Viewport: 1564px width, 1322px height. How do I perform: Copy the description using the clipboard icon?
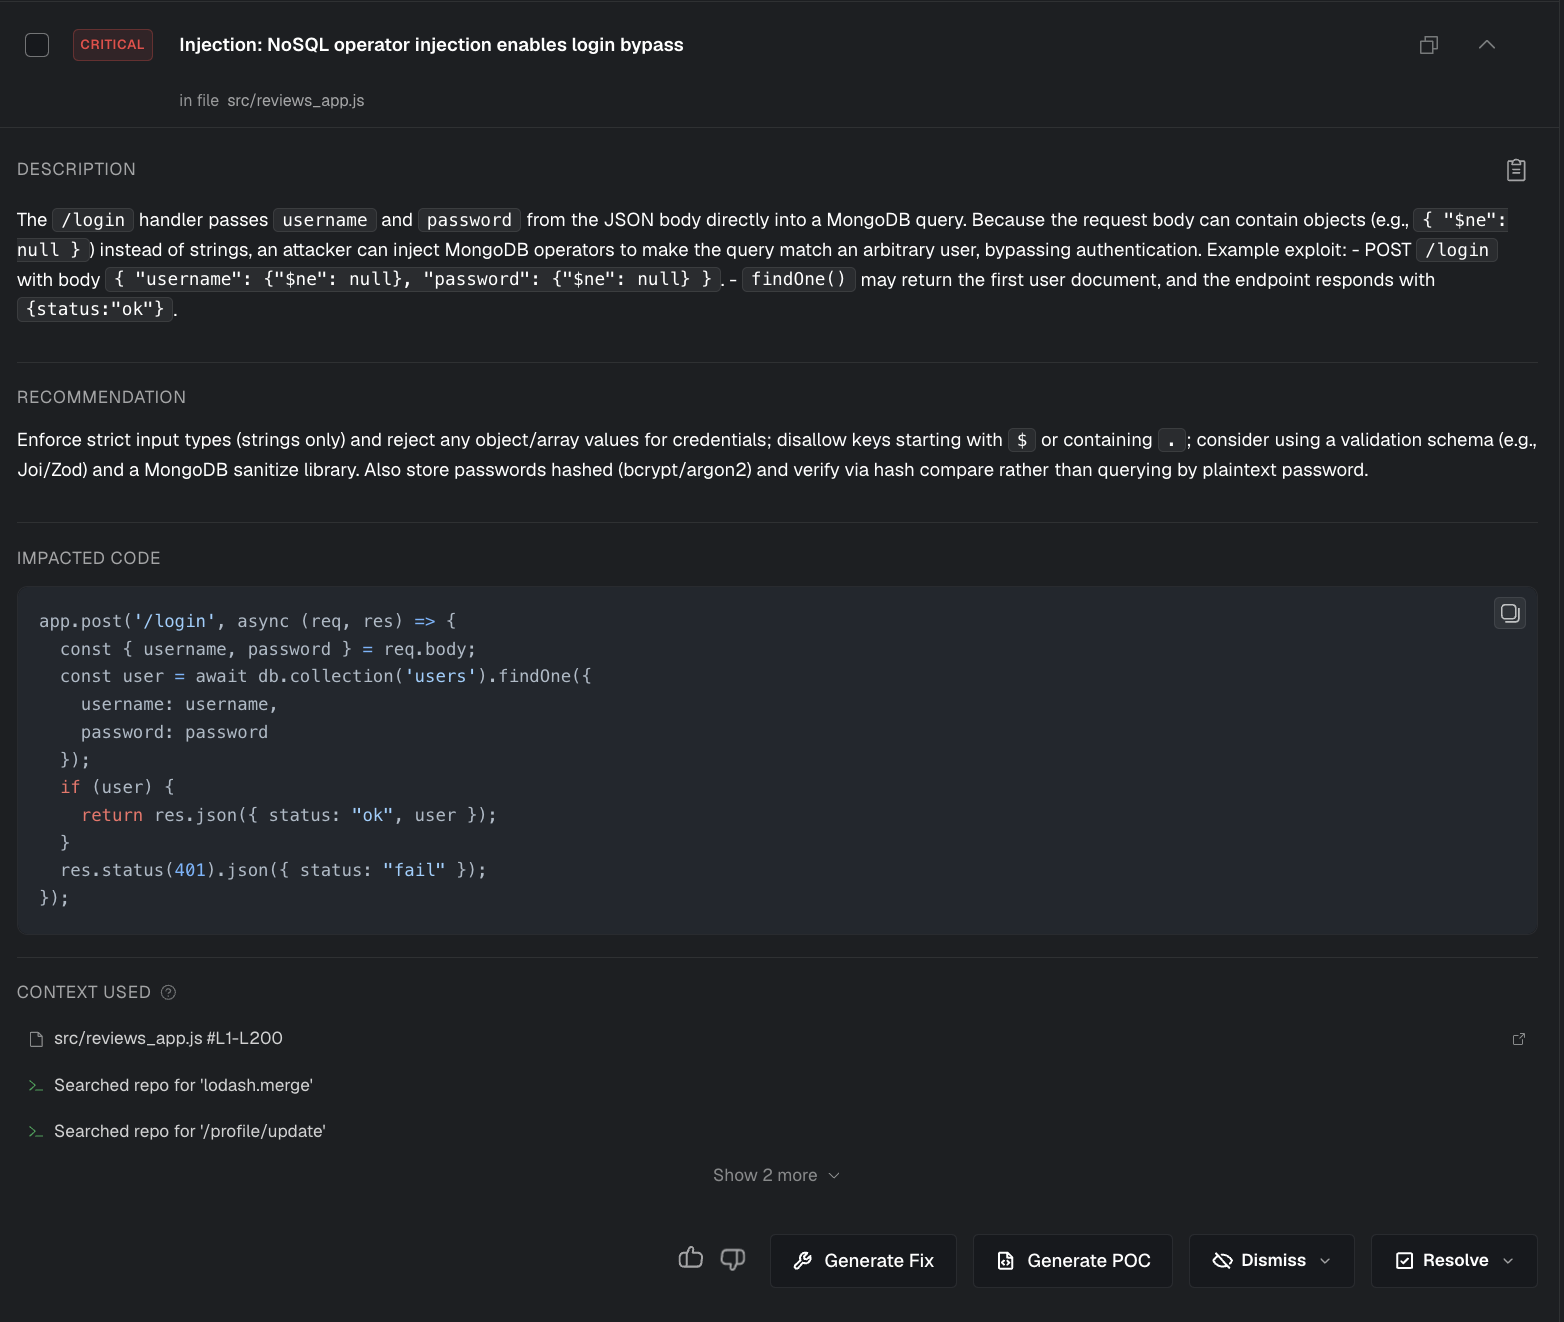pos(1516,170)
